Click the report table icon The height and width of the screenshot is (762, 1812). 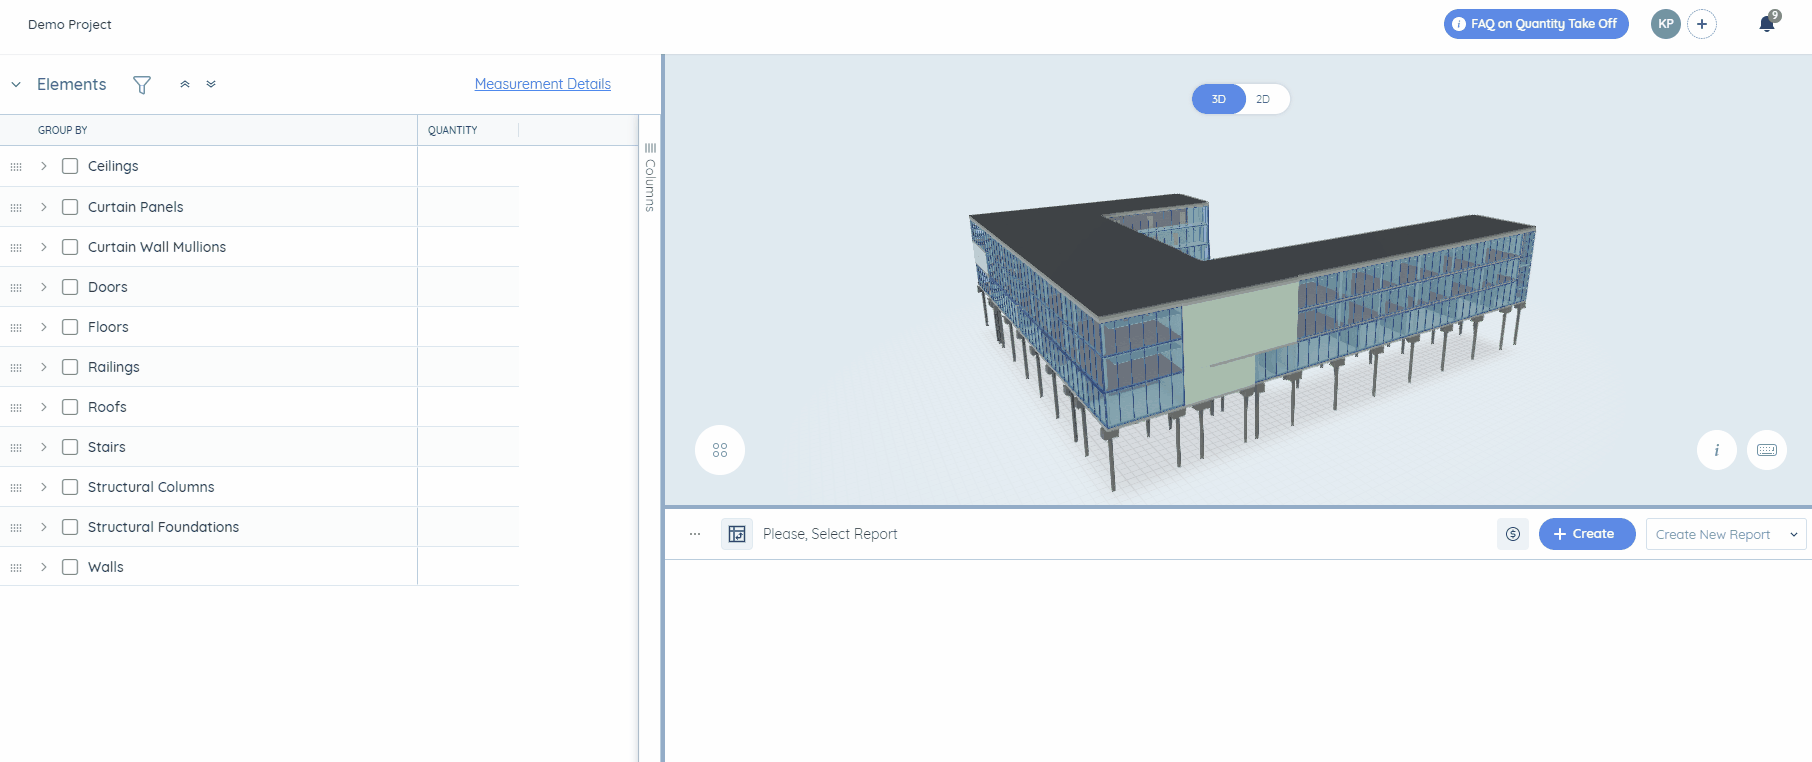(x=737, y=534)
